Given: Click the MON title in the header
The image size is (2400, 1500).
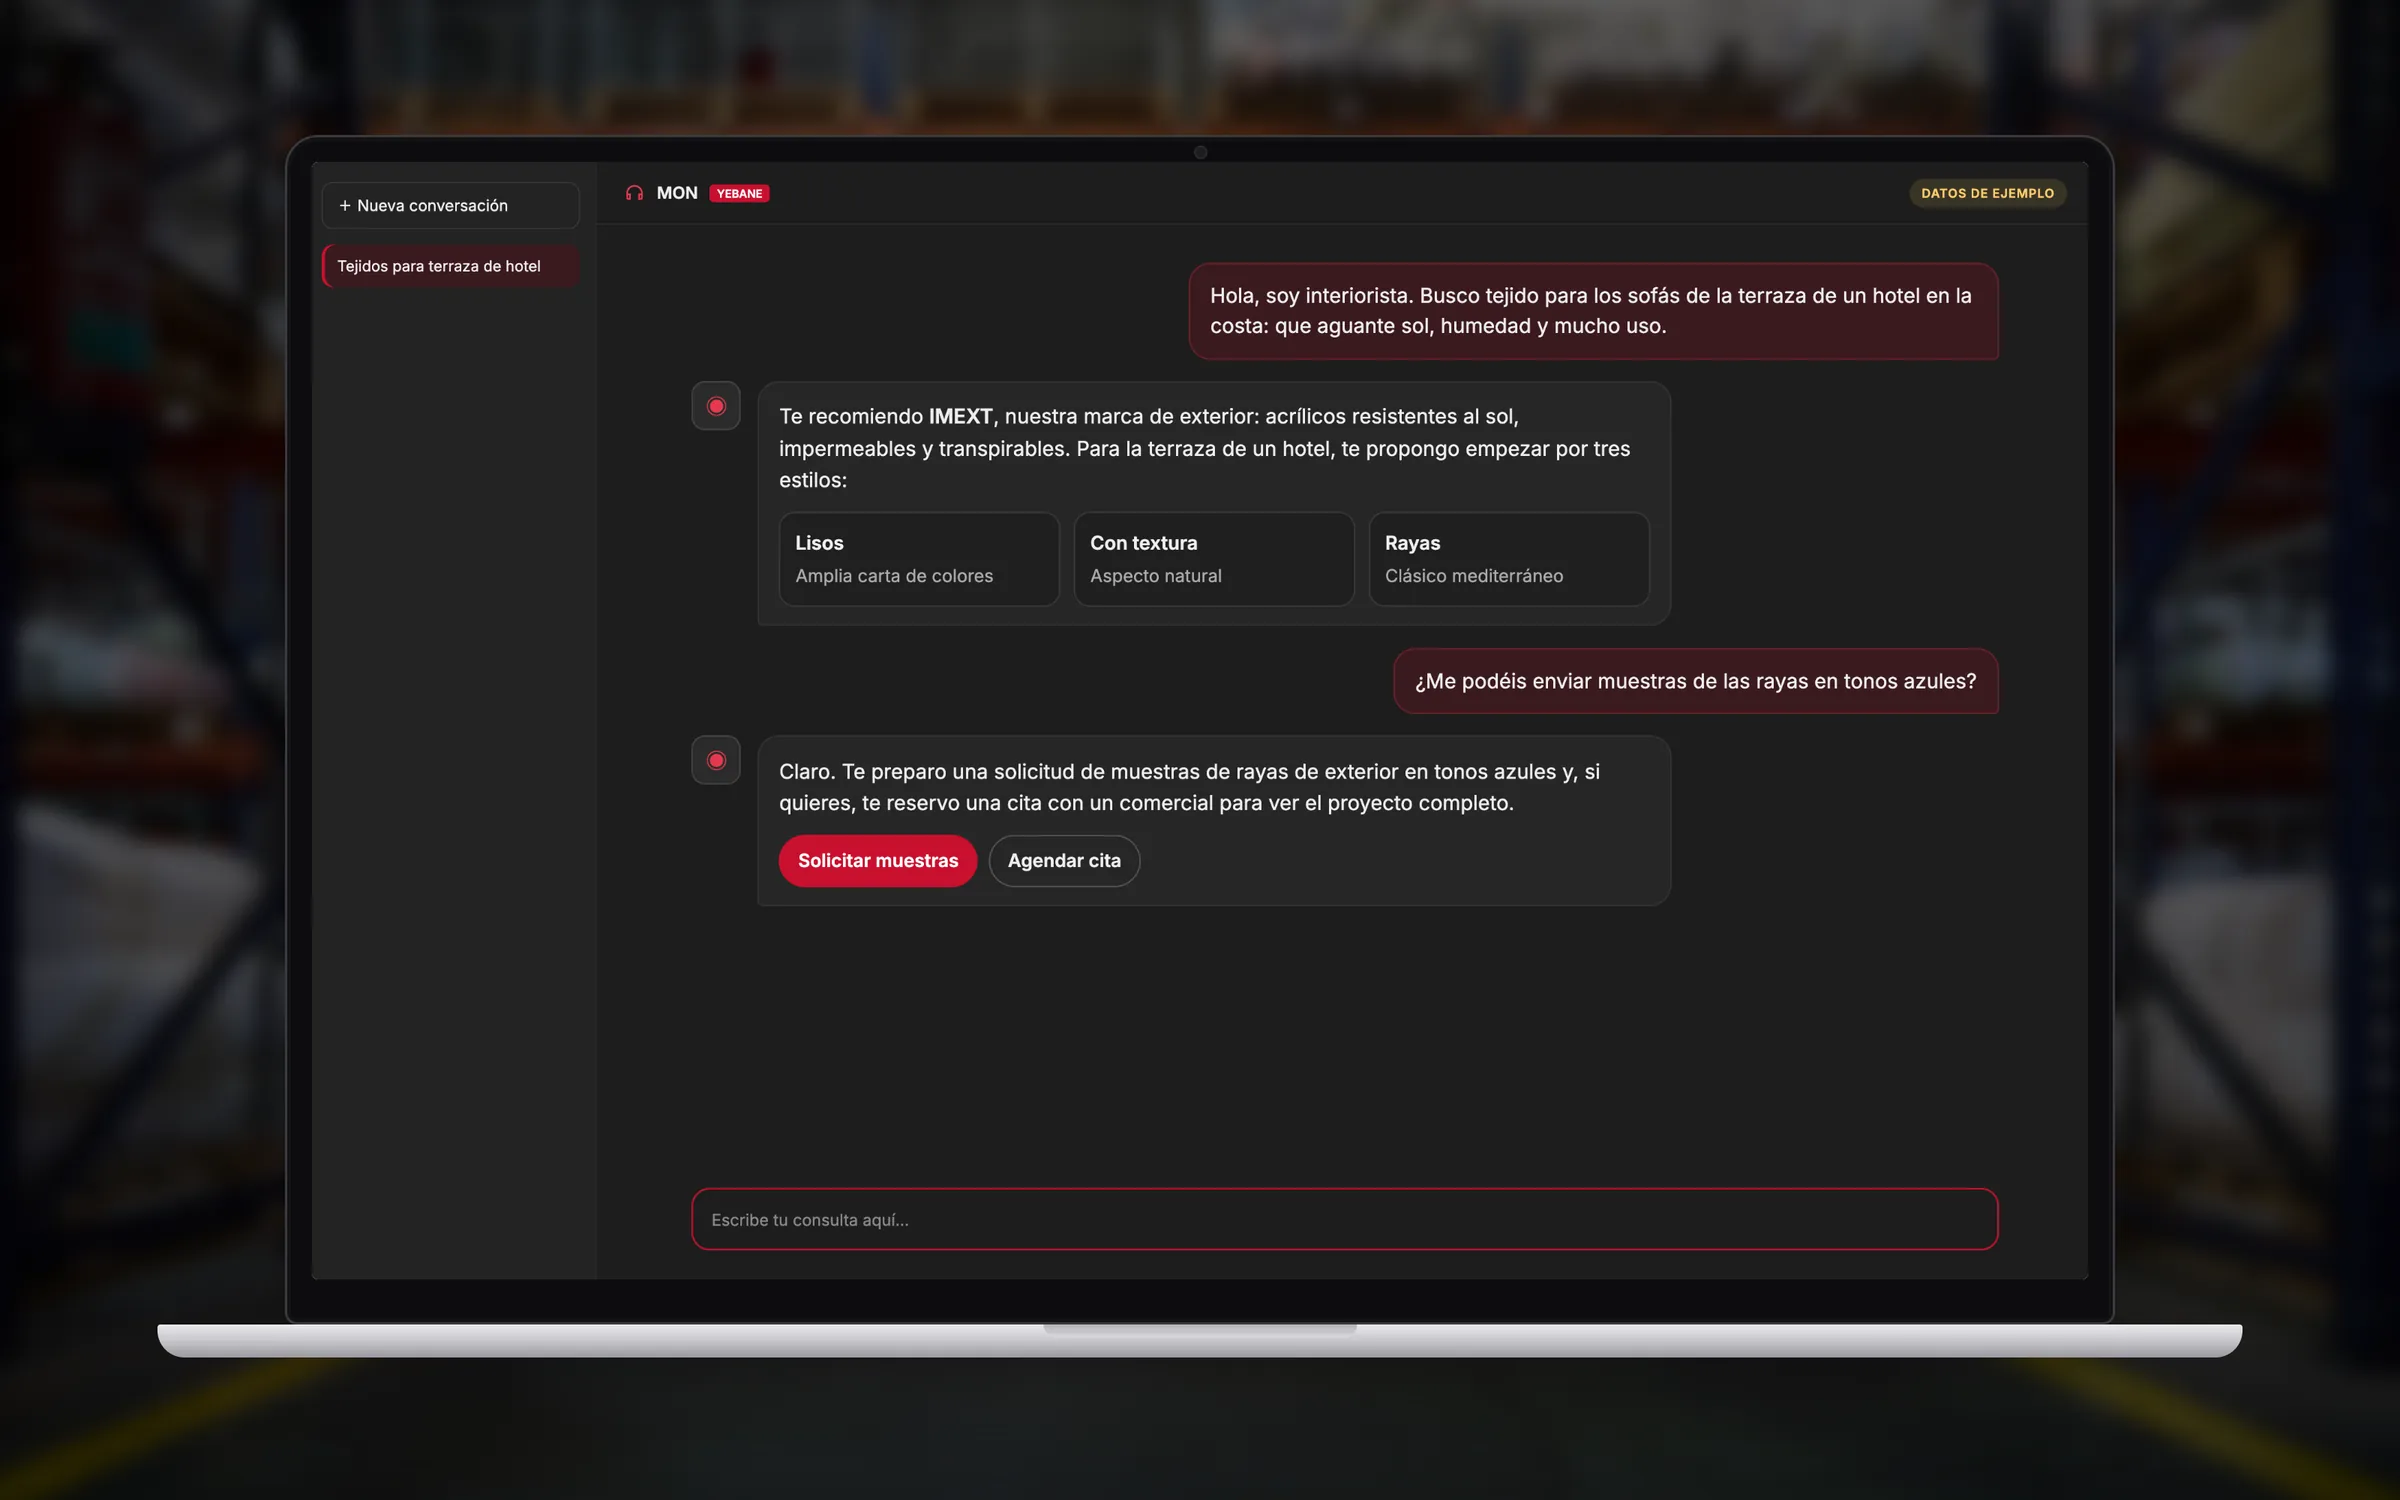Looking at the screenshot, I should pos(677,193).
